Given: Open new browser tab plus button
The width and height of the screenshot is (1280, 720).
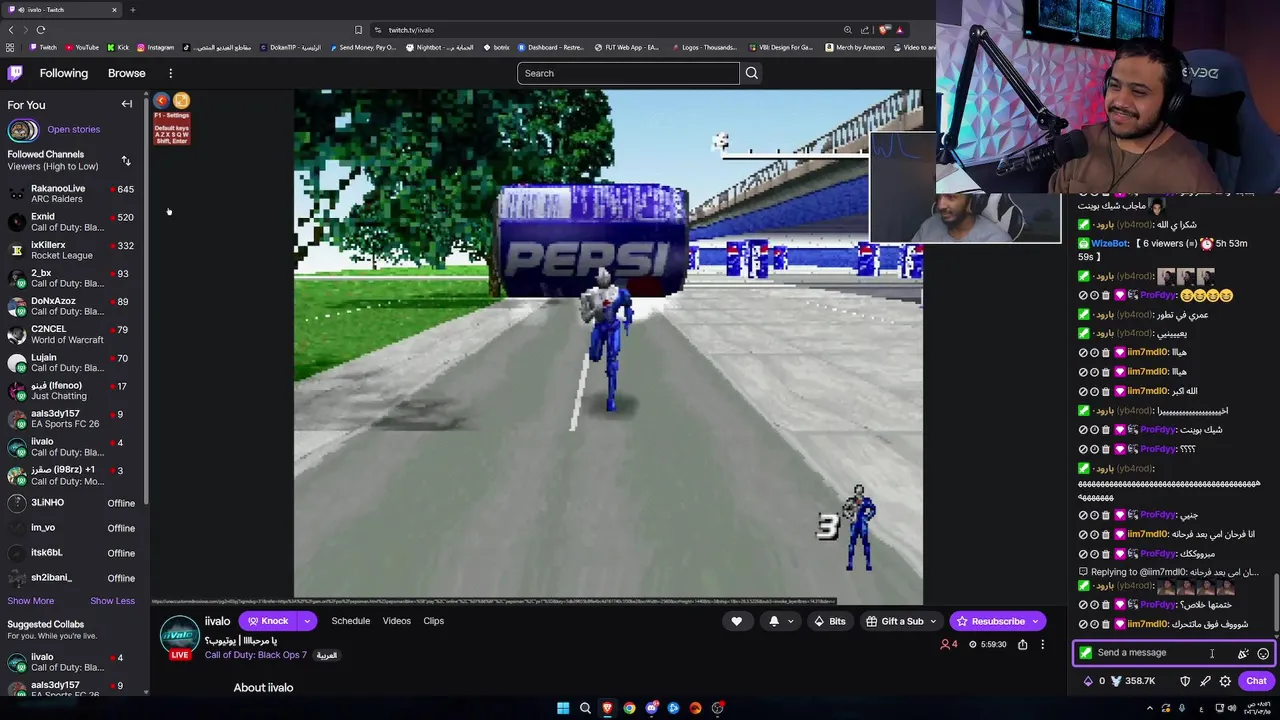Looking at the screenshot, I should point(132,10).
